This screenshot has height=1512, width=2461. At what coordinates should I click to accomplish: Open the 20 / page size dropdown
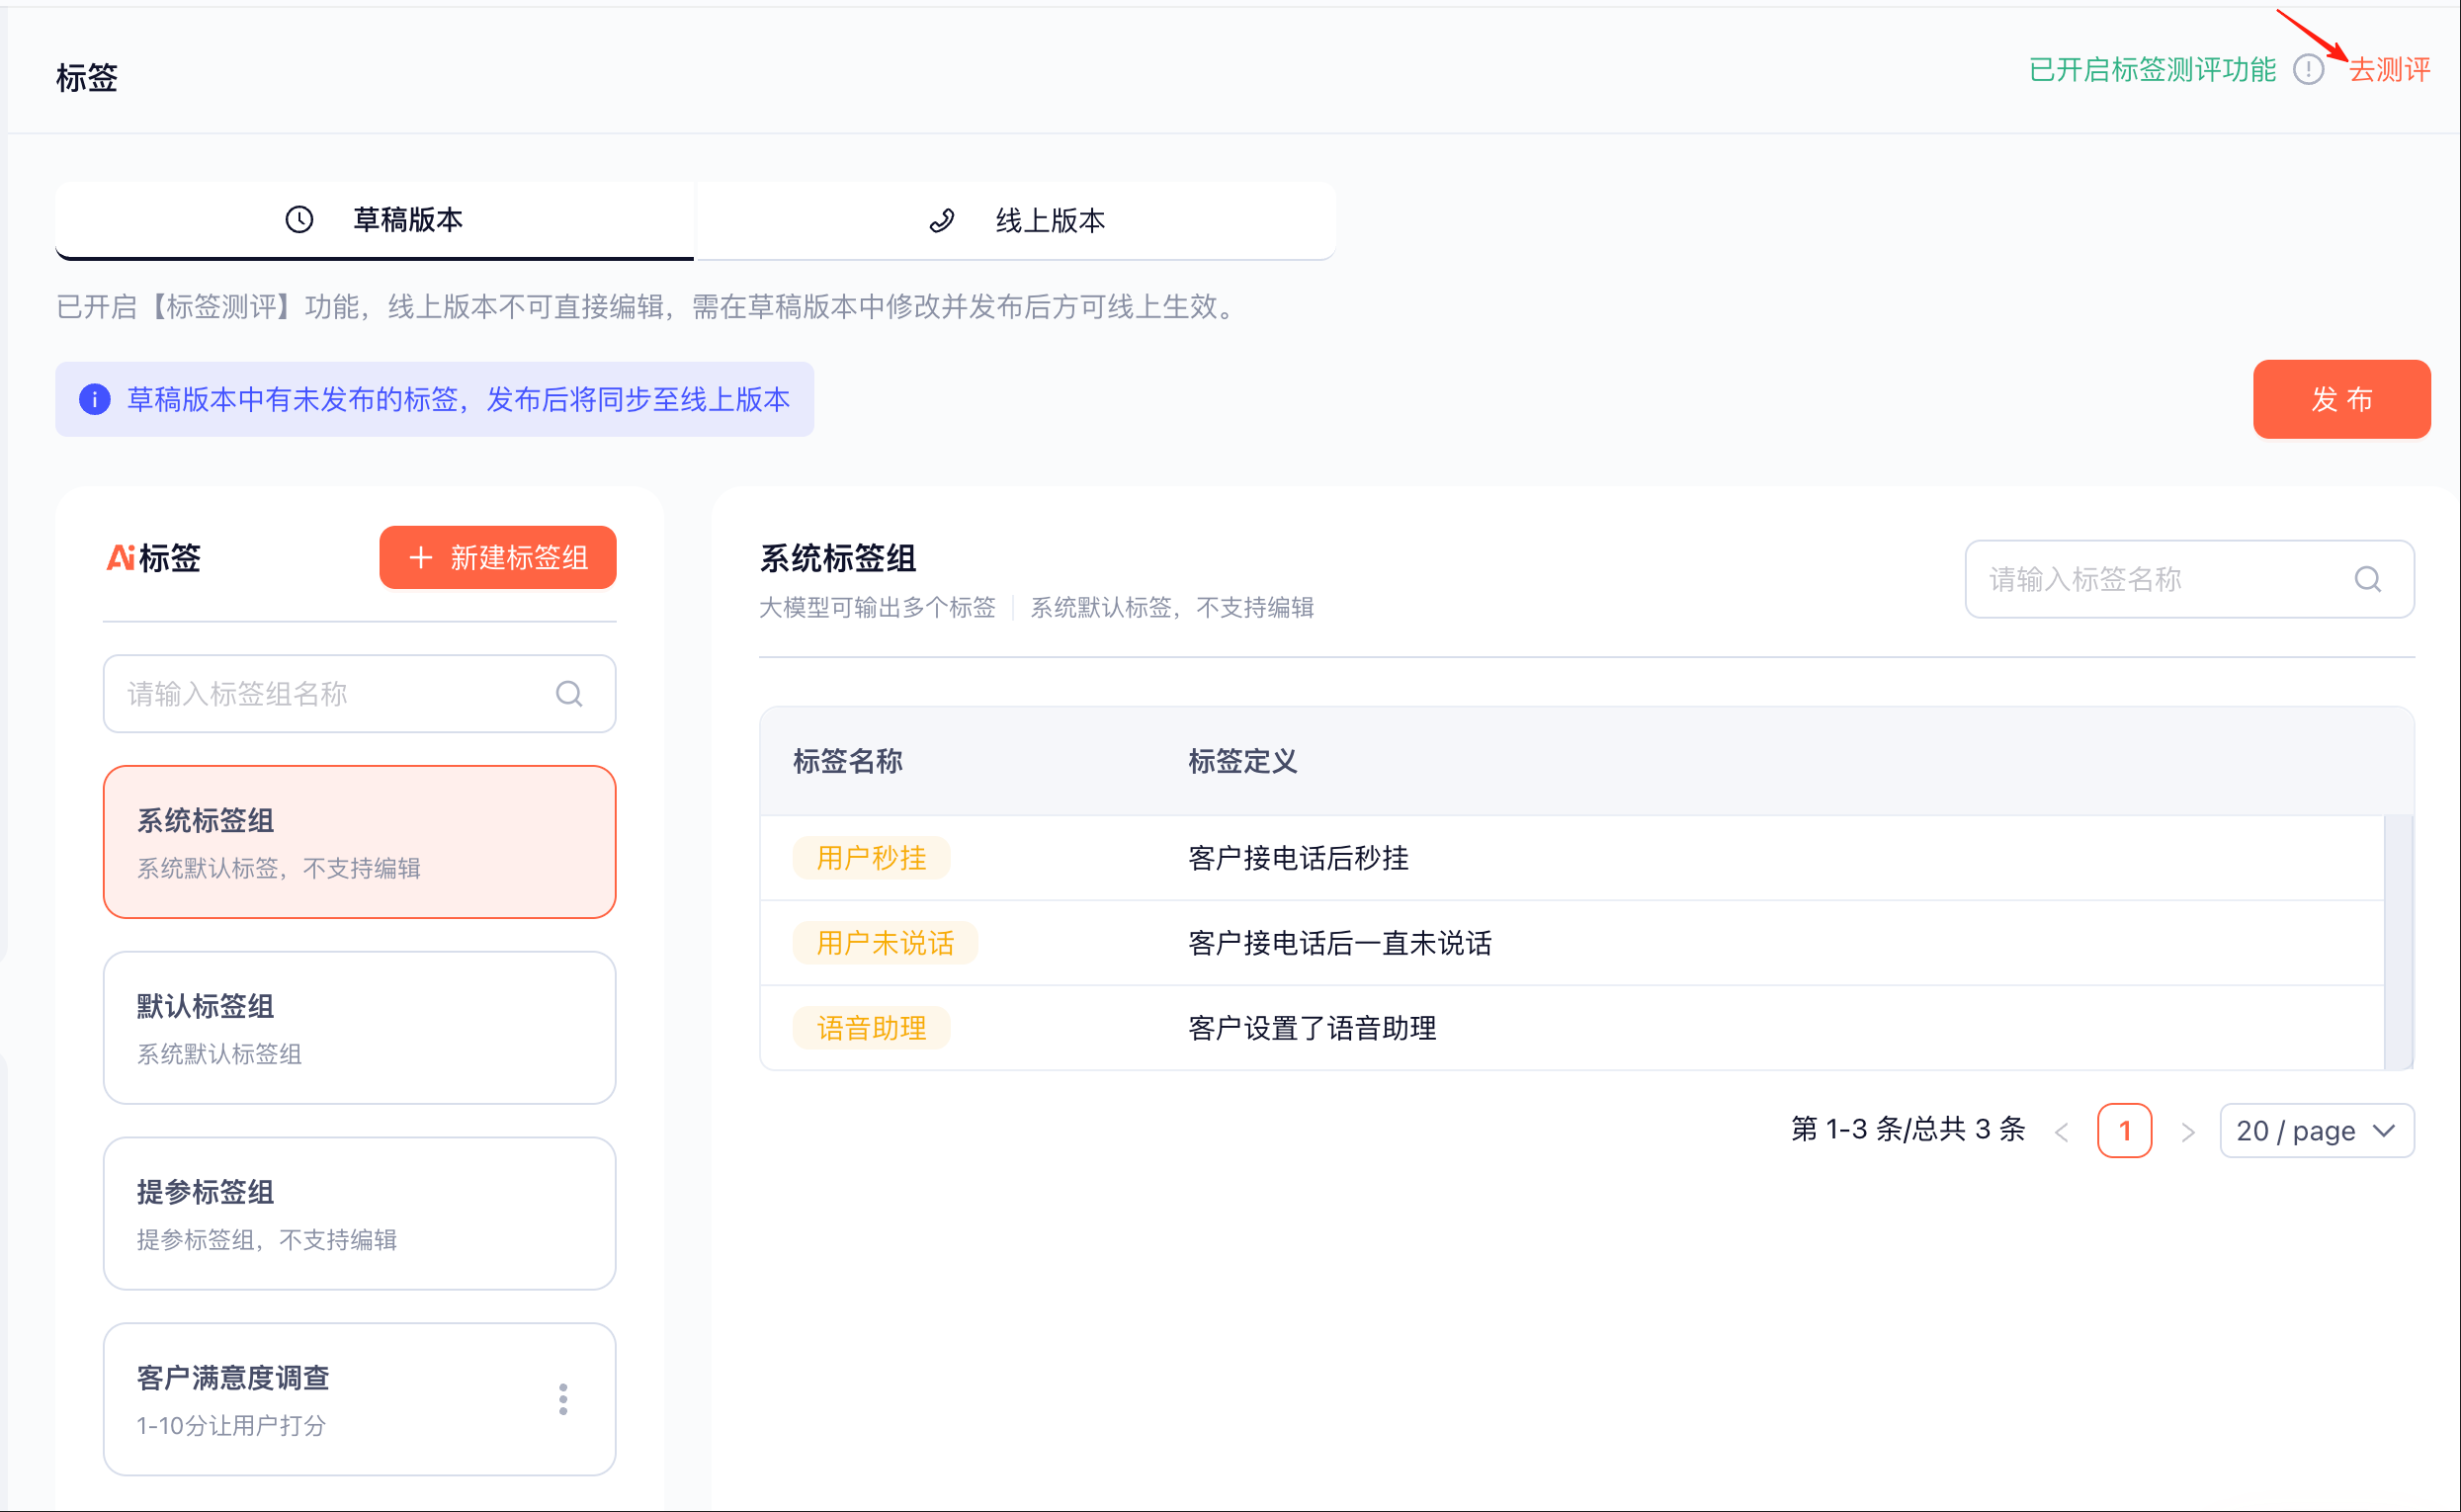(x=2317, y=1131)
